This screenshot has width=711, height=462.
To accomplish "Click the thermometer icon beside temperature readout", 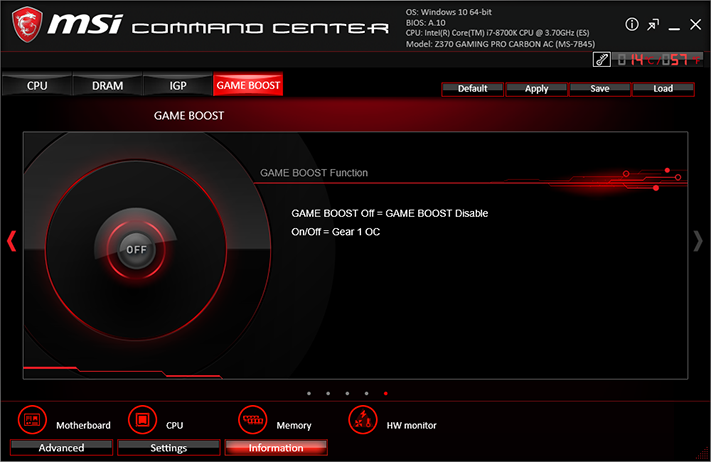I will [602, 59].
